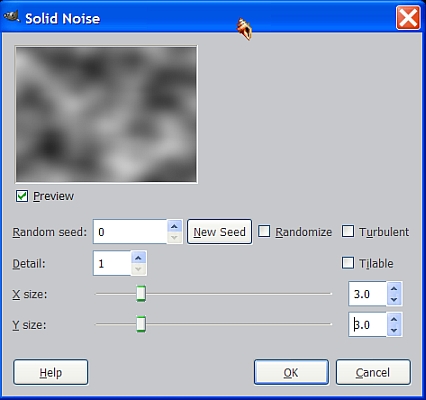
Task: Decrement the Detail value down arrow
Action: [138, 269]
